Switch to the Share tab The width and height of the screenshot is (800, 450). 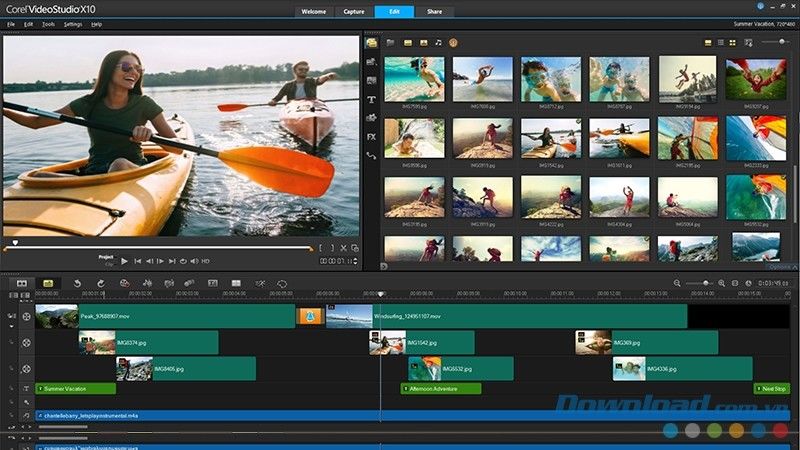(434, 11)
